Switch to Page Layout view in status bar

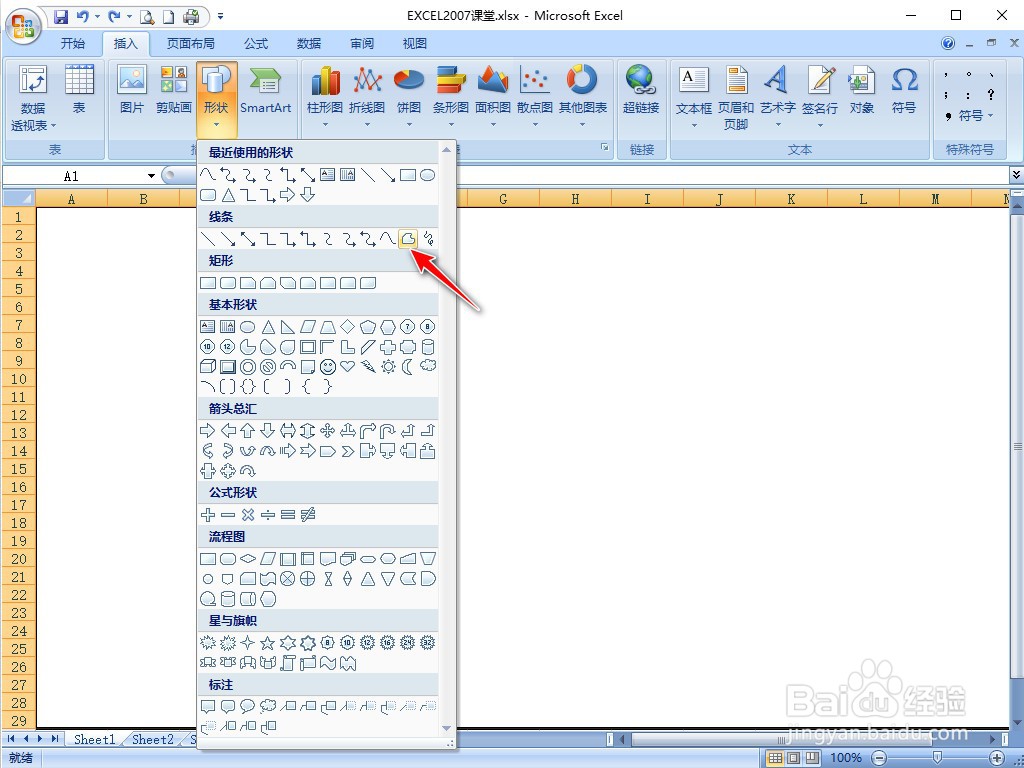793,758
